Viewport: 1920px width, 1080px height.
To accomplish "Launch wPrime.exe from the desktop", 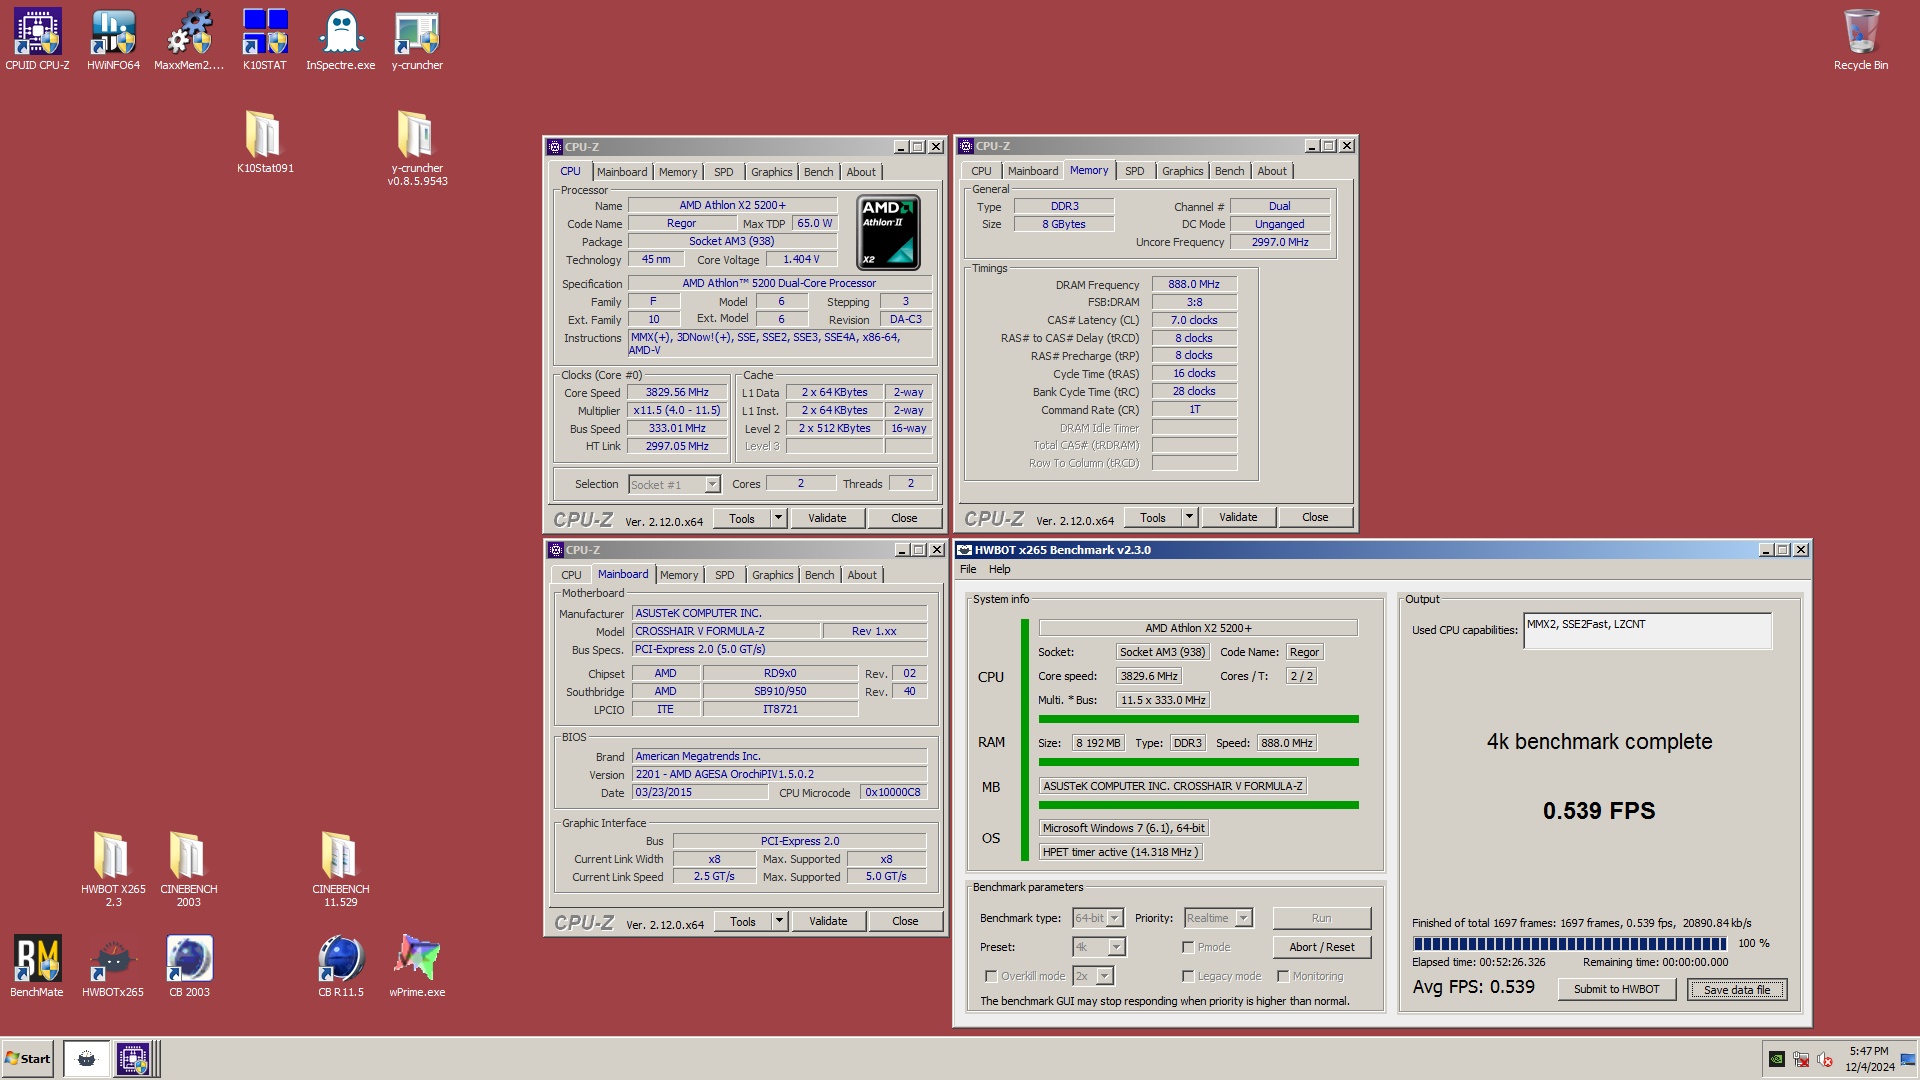I will tap(417, 966).
